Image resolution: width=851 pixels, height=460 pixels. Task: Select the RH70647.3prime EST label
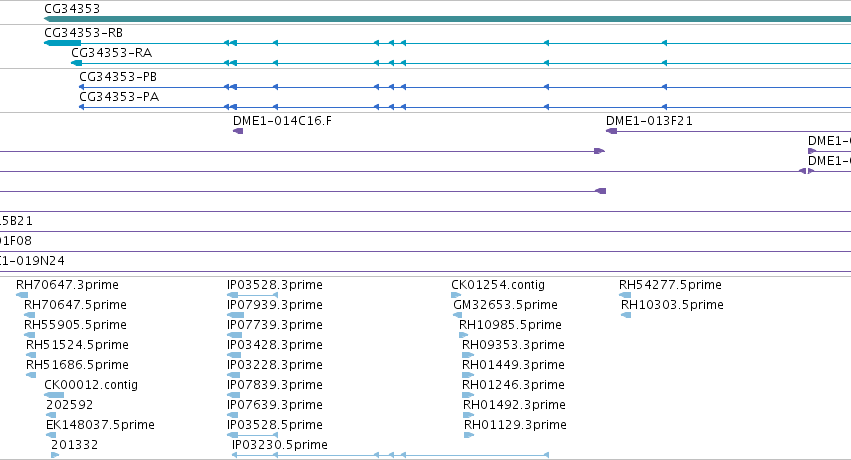coord(67,285)
